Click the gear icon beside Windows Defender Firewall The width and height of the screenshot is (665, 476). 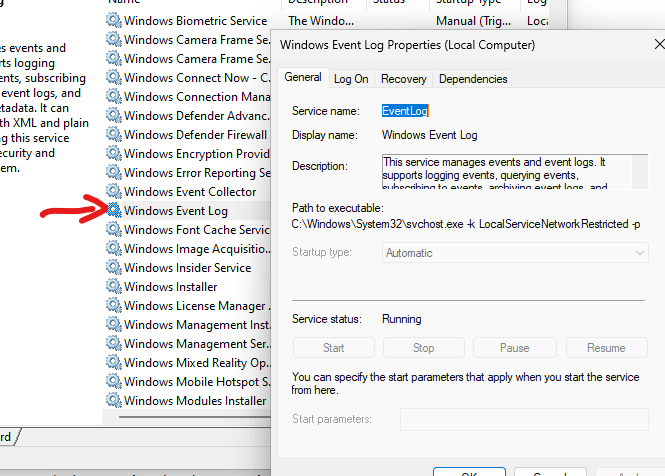tap(114, 134)
